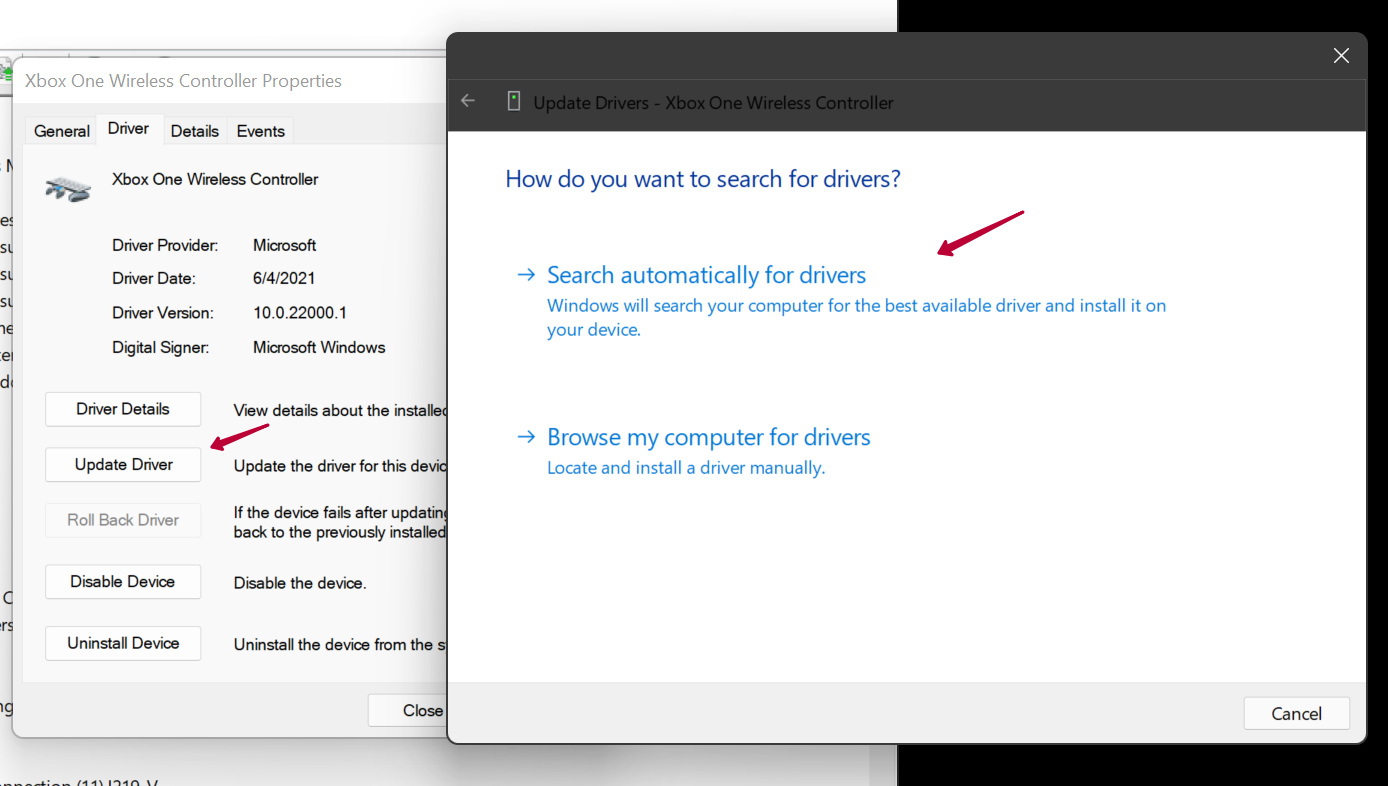Click the Xbox controller device icon
The image size is (1388, 786).
point(68,187)
